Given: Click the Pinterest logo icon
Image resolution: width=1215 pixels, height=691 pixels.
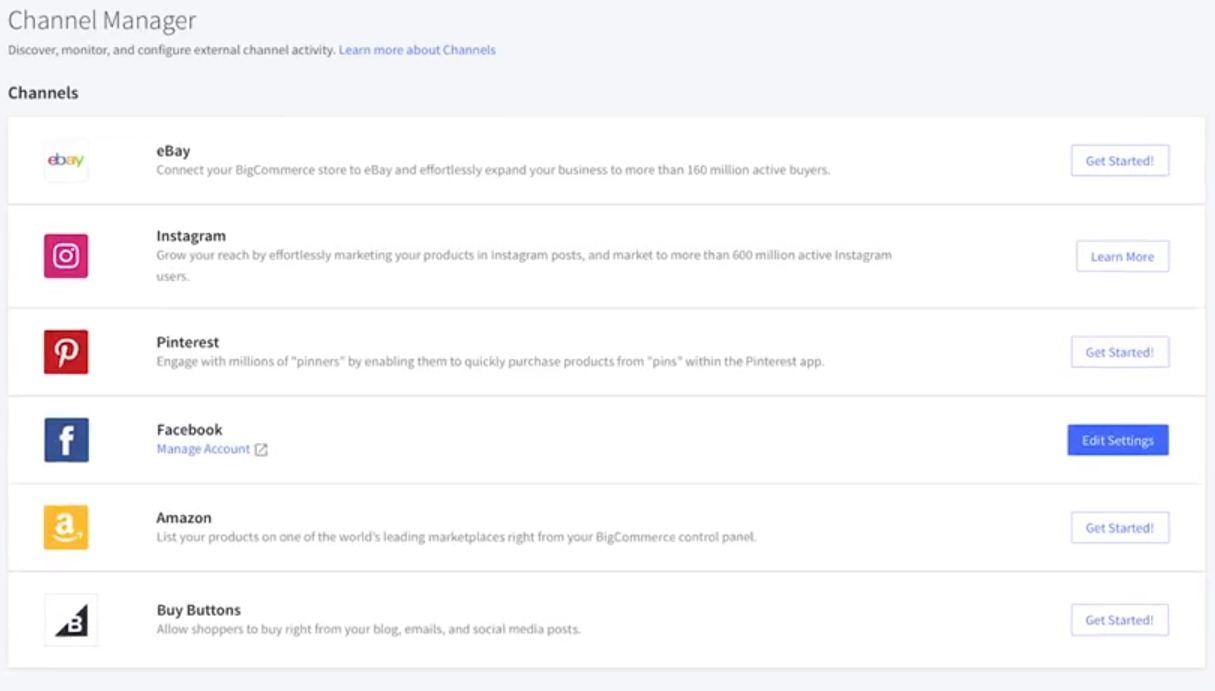Looking at the screenshot, I should (66, 352).
